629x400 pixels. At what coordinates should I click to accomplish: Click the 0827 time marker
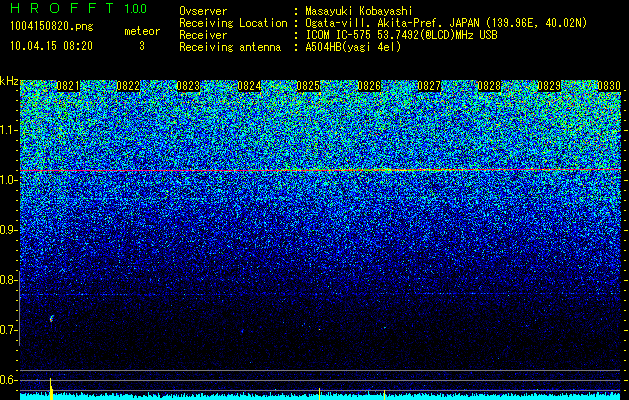pyautogui.click(x=429, y=86)
